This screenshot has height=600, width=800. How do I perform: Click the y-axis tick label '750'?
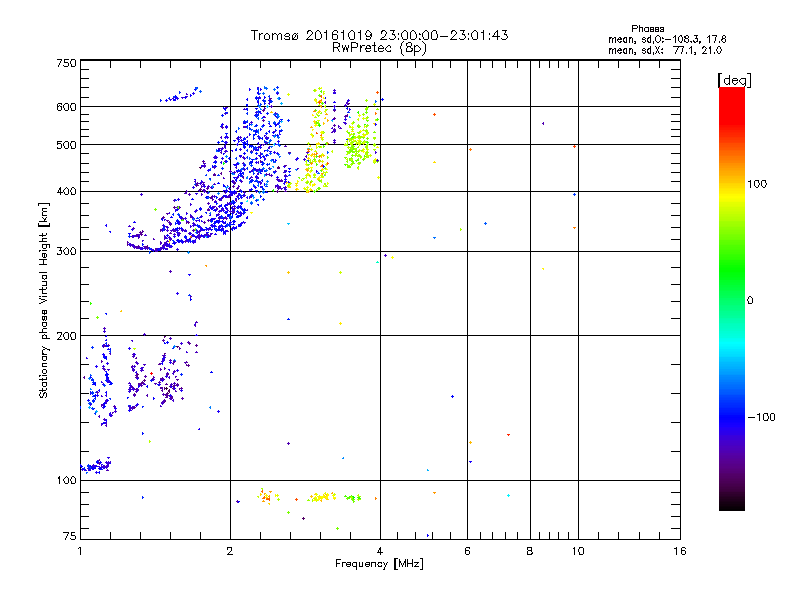pos(66,63)
